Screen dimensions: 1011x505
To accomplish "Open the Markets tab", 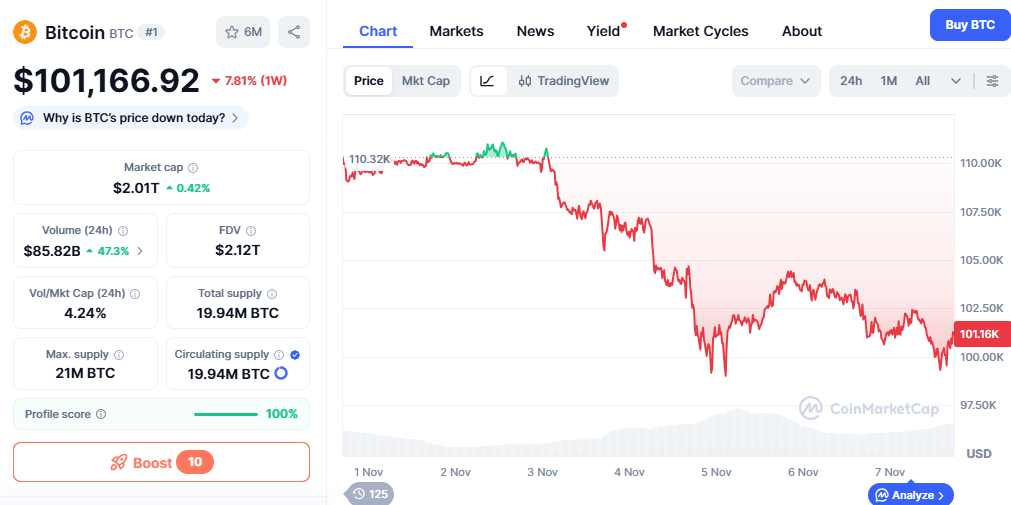I will point(456,31).
